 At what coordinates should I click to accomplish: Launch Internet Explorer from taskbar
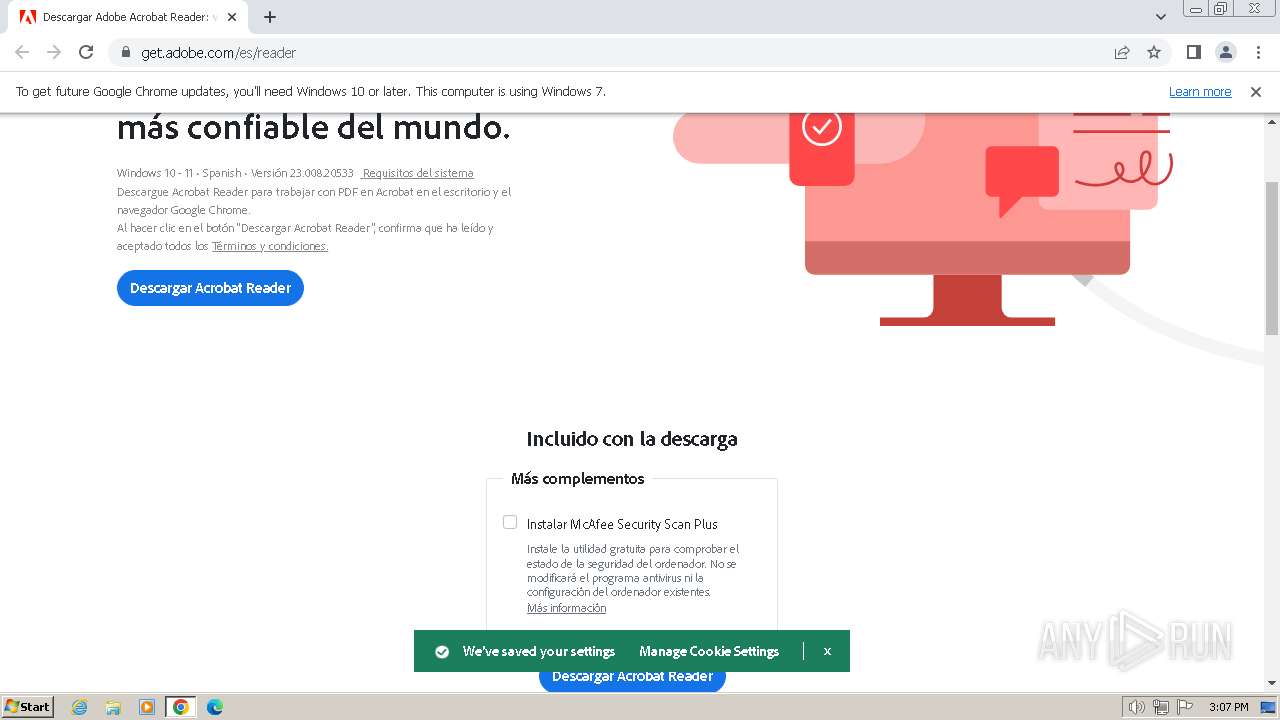[x=80, y=707]
